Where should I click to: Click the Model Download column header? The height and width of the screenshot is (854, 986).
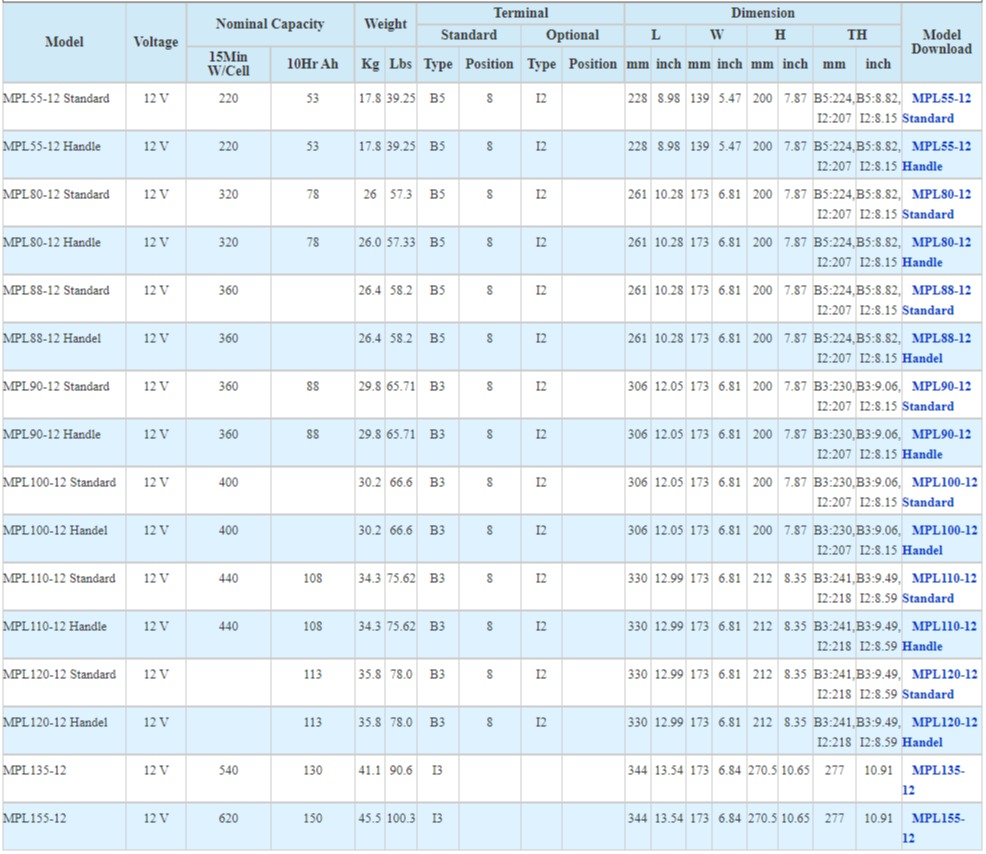pos(941,42)
